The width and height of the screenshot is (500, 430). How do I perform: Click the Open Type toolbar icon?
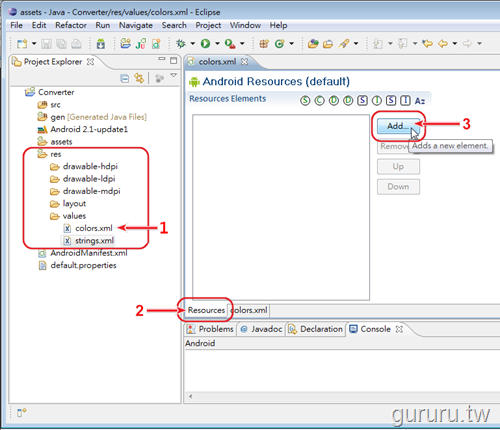coord(313,44)
